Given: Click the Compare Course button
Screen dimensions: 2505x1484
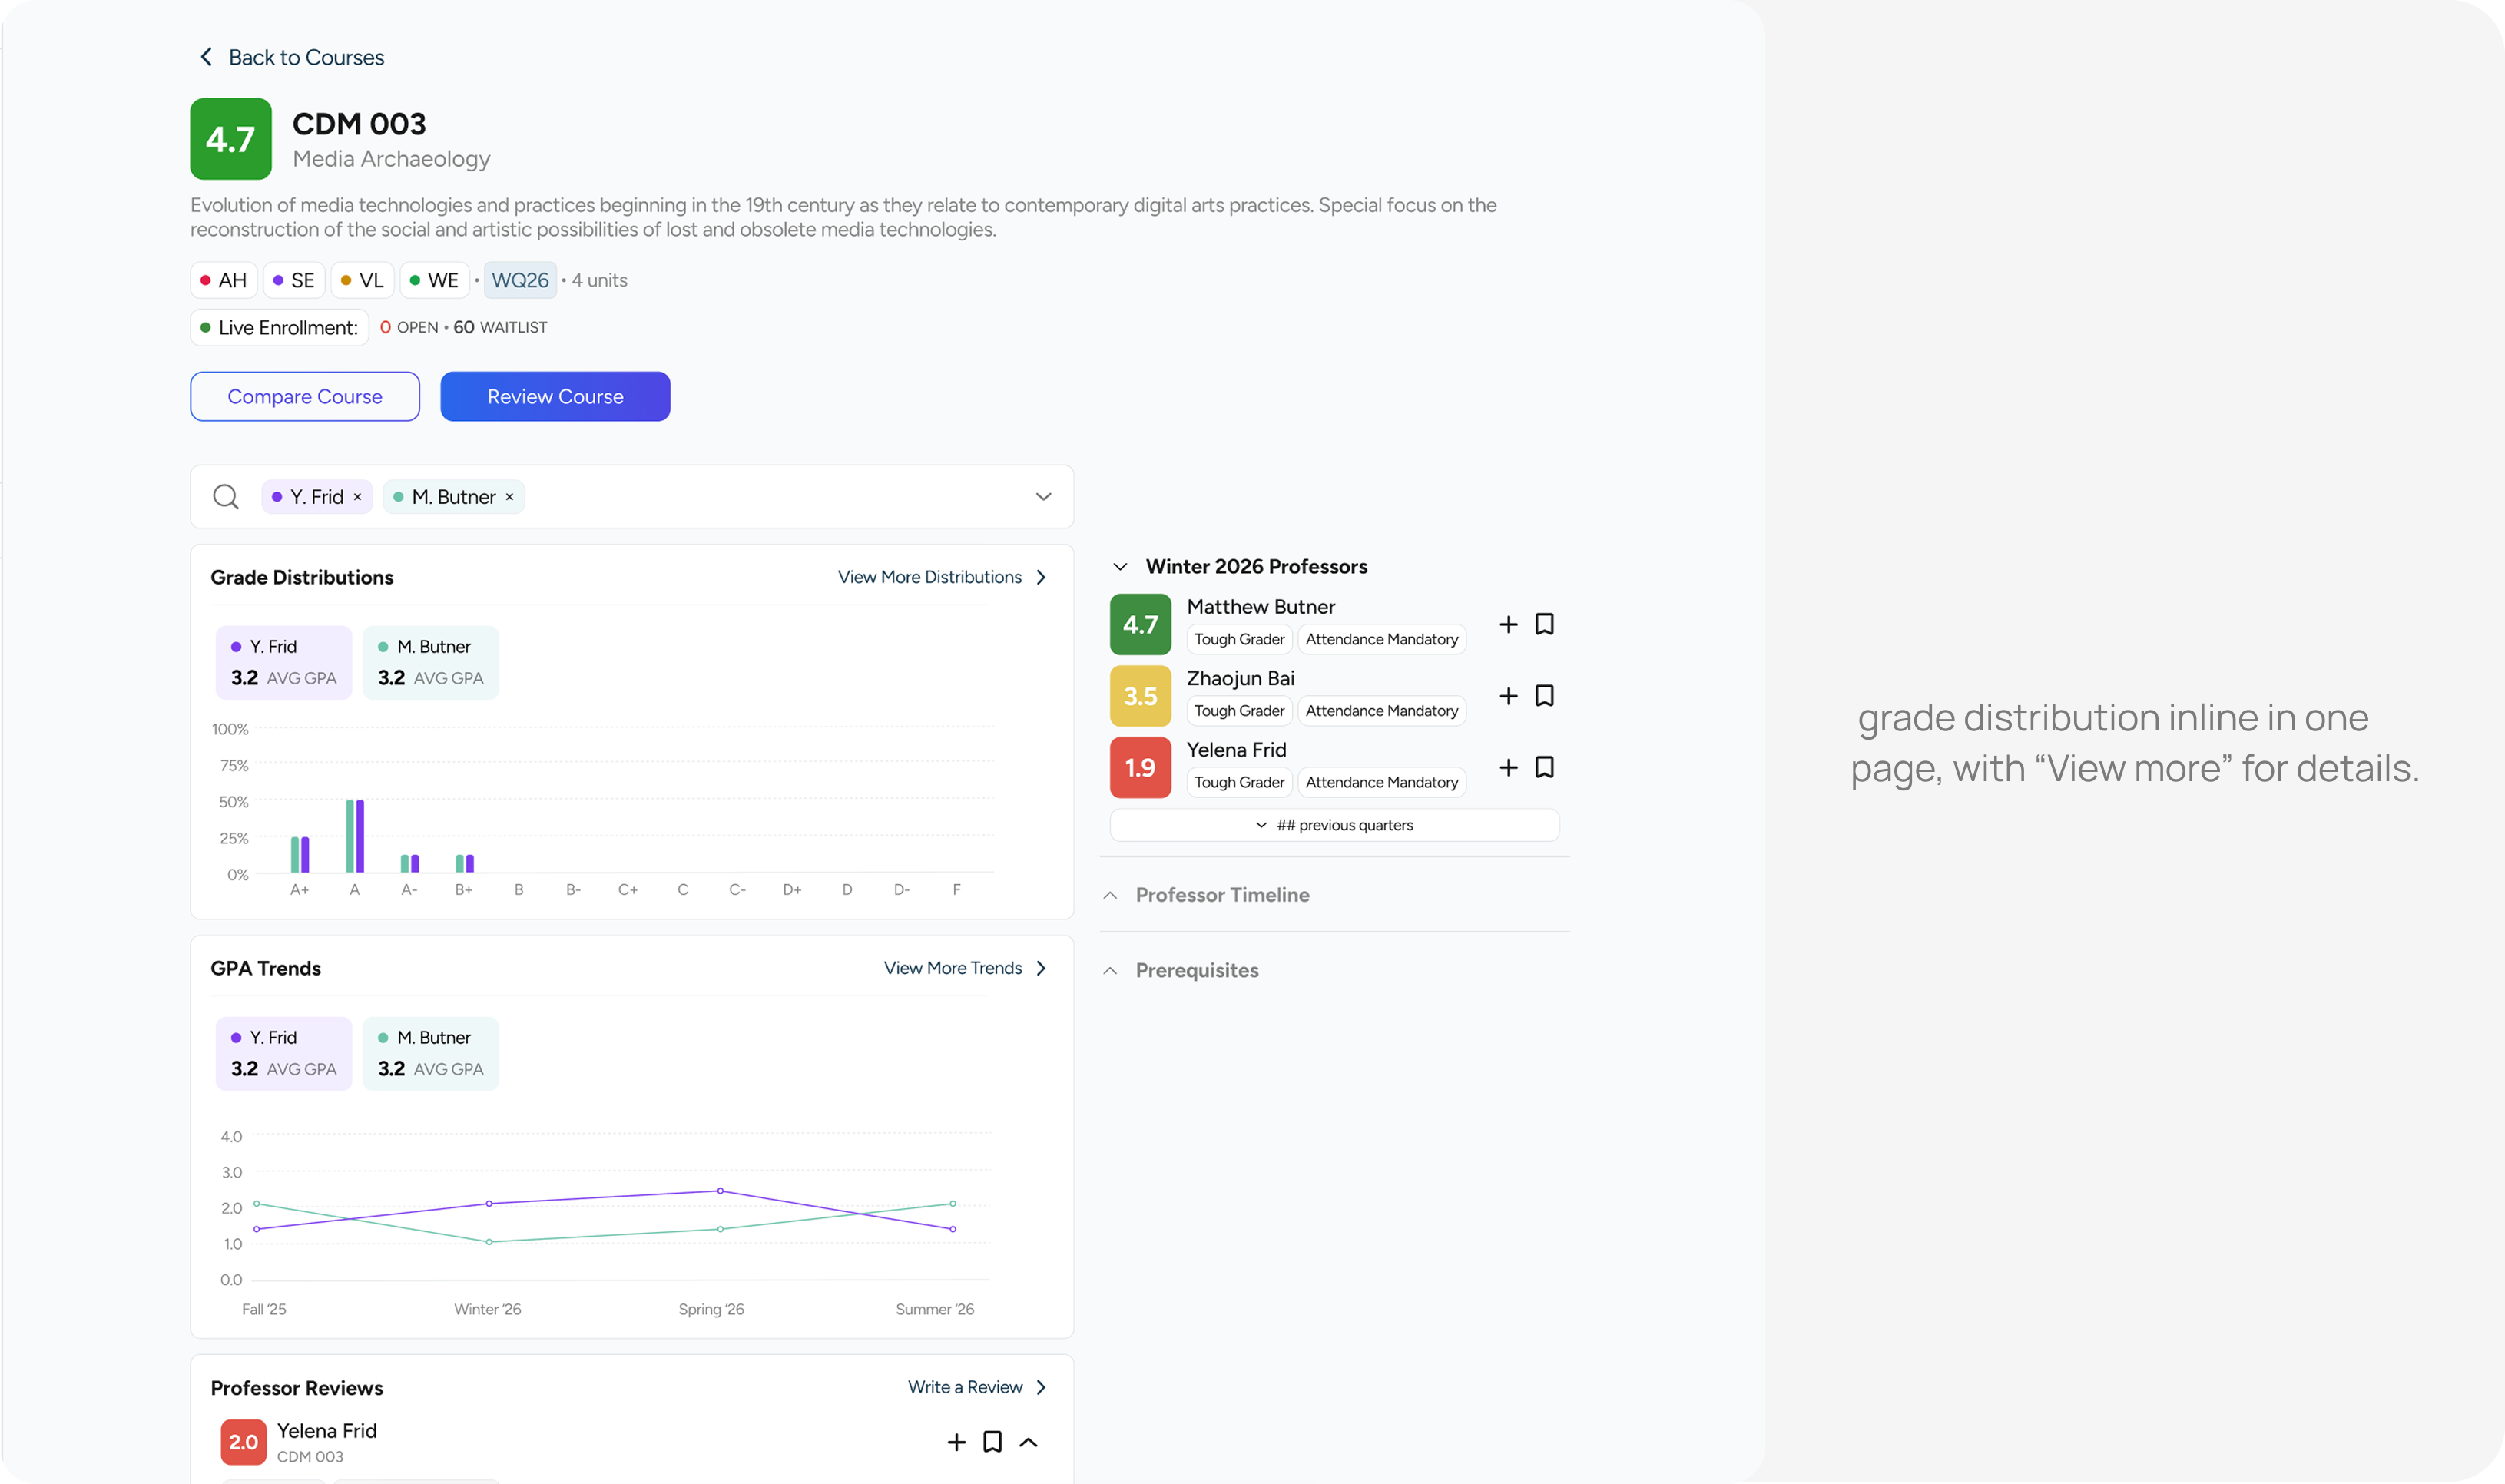Looking at the screenshot, I should (305, 397).
